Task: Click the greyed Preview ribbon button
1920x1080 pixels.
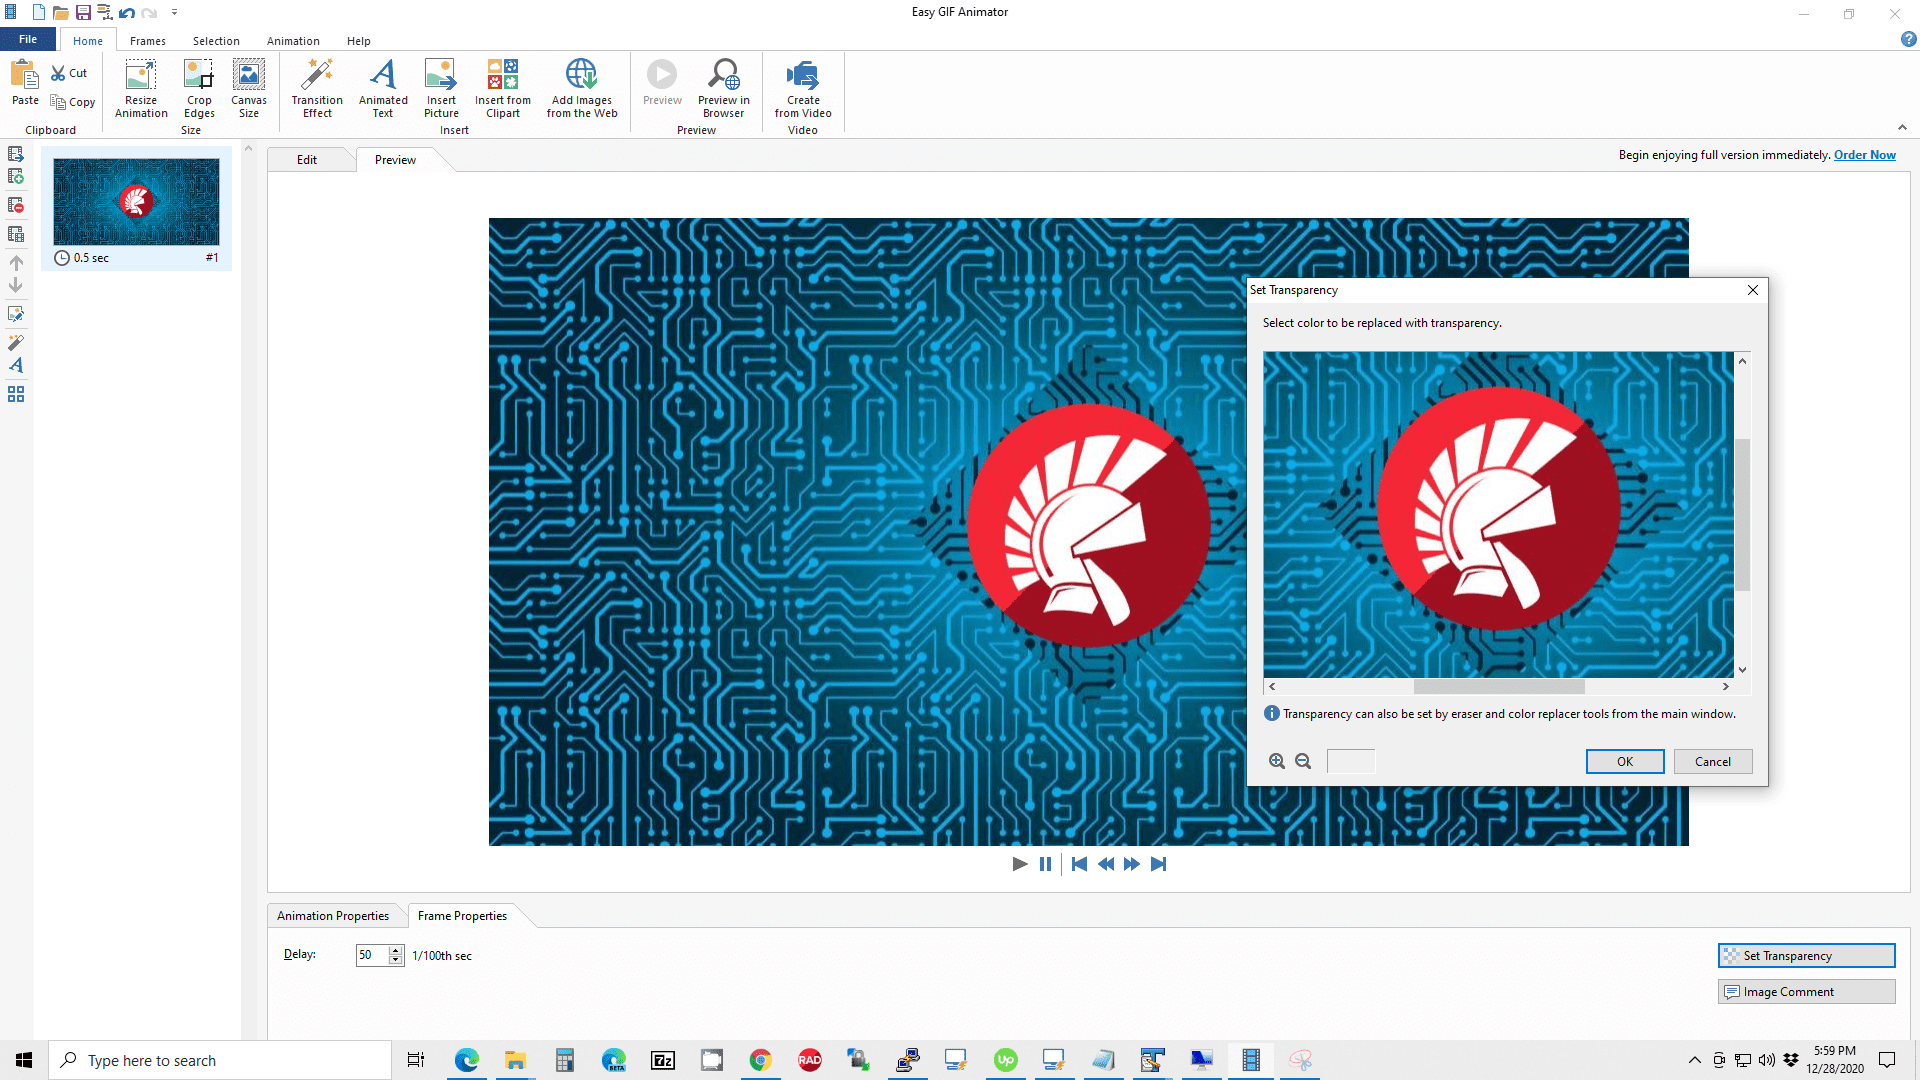Action: [x=662, y=83]
